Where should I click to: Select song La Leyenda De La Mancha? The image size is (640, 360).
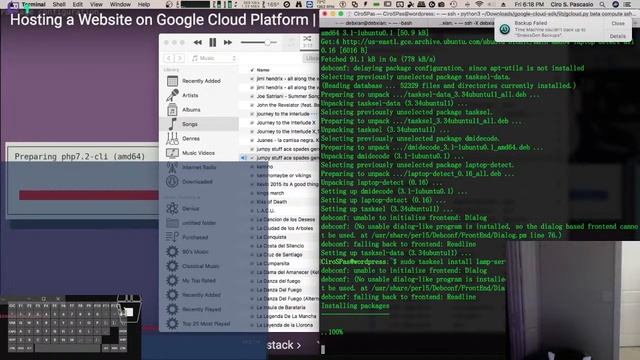[x=286, y=316]
